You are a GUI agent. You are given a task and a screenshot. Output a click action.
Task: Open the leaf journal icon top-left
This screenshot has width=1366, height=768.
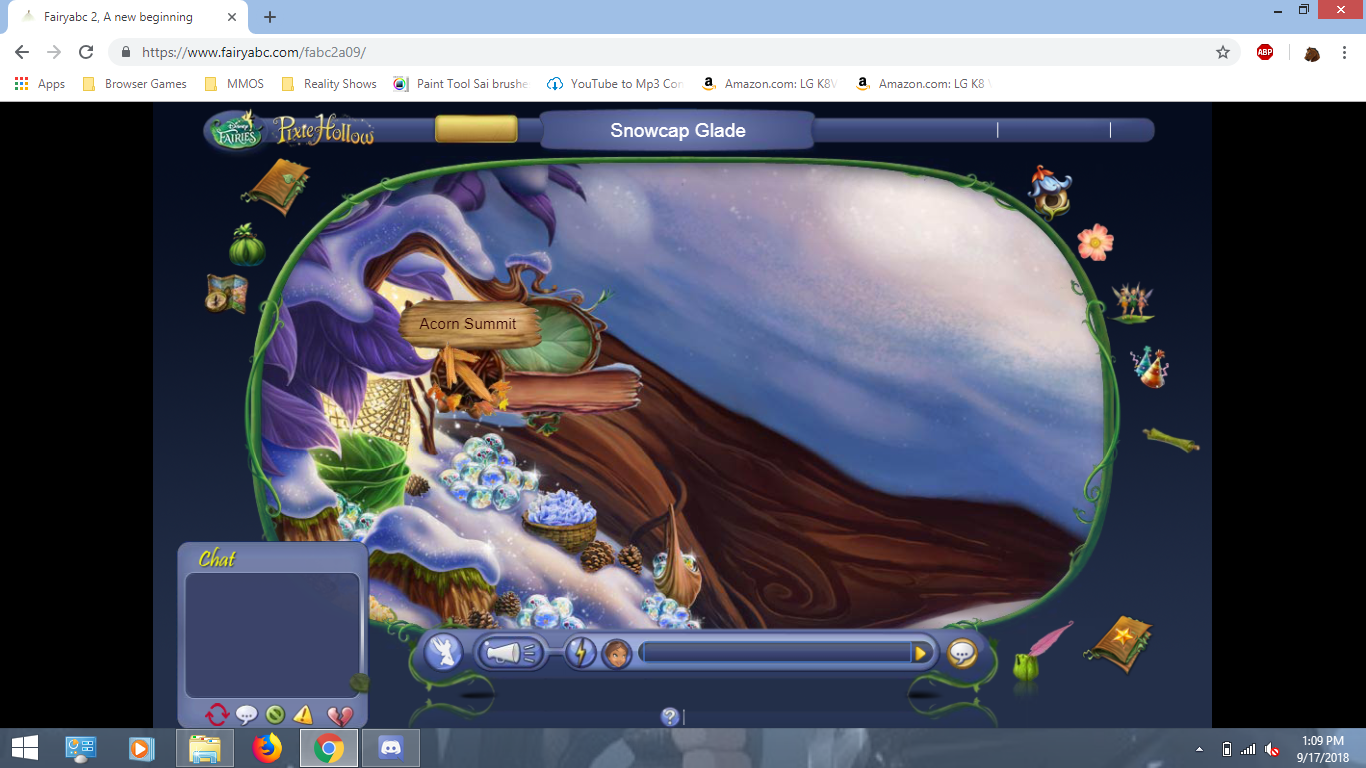click(x=281, y=185)
